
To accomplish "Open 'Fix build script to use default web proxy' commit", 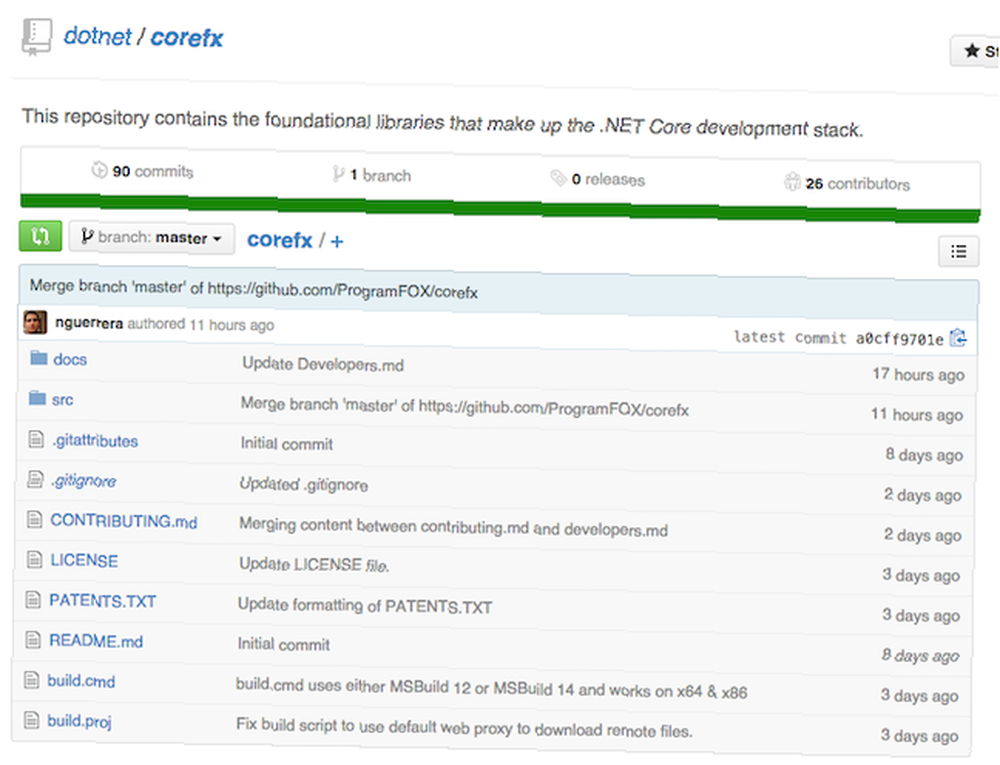I will pos(464,728).
